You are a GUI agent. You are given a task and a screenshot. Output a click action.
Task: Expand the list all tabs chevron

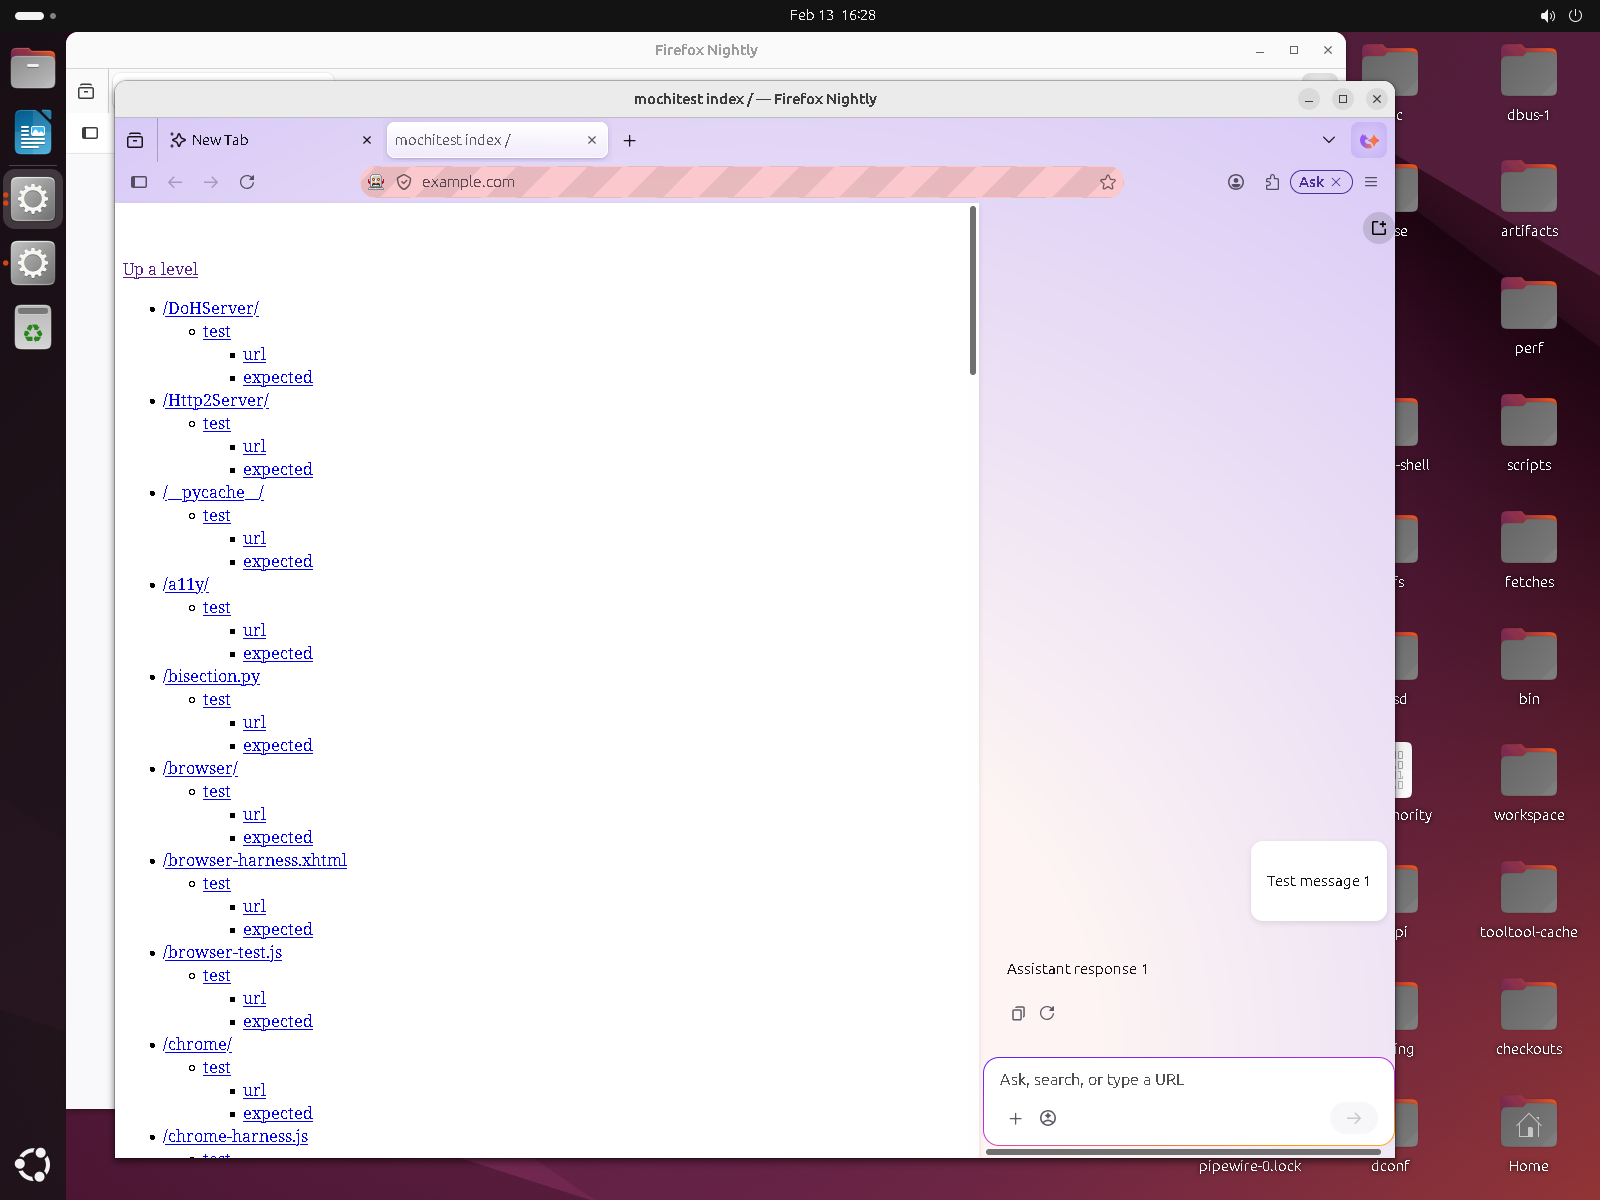[x=1328, y=140]
